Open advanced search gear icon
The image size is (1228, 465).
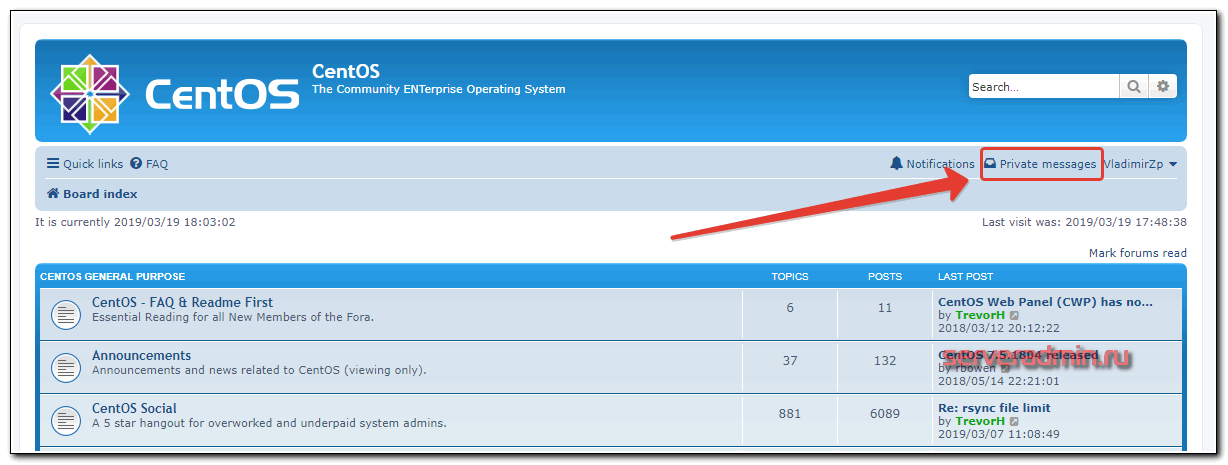point(1163,87)
